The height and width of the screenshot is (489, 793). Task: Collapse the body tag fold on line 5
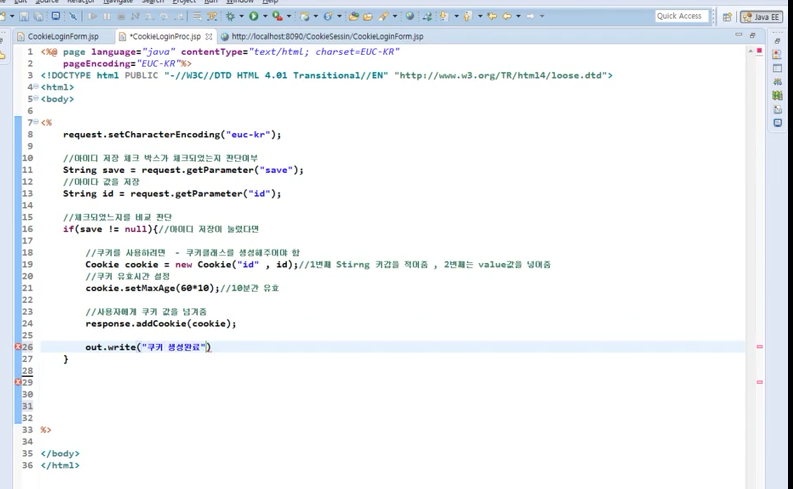[36, 98]
